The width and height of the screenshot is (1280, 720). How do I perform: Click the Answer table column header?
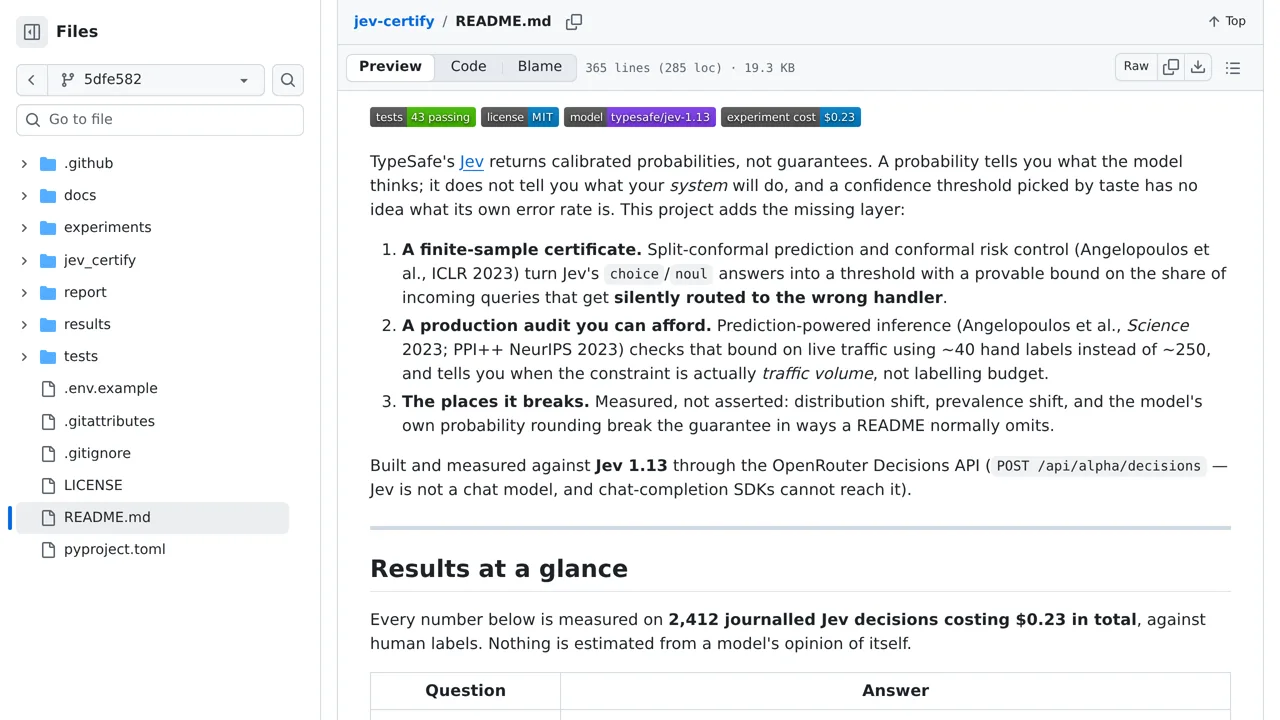click(895, 690)
